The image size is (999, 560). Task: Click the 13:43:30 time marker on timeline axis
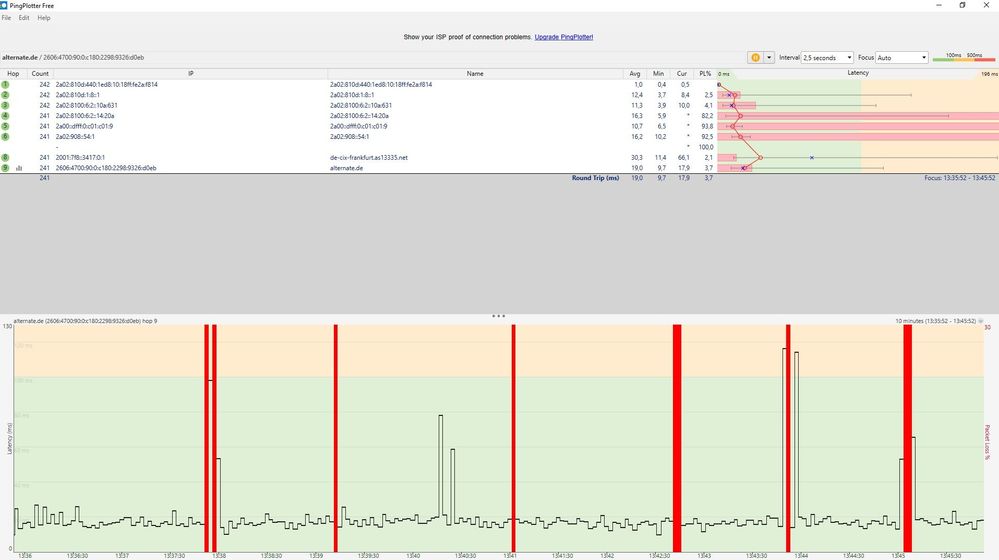coord(756,556)
